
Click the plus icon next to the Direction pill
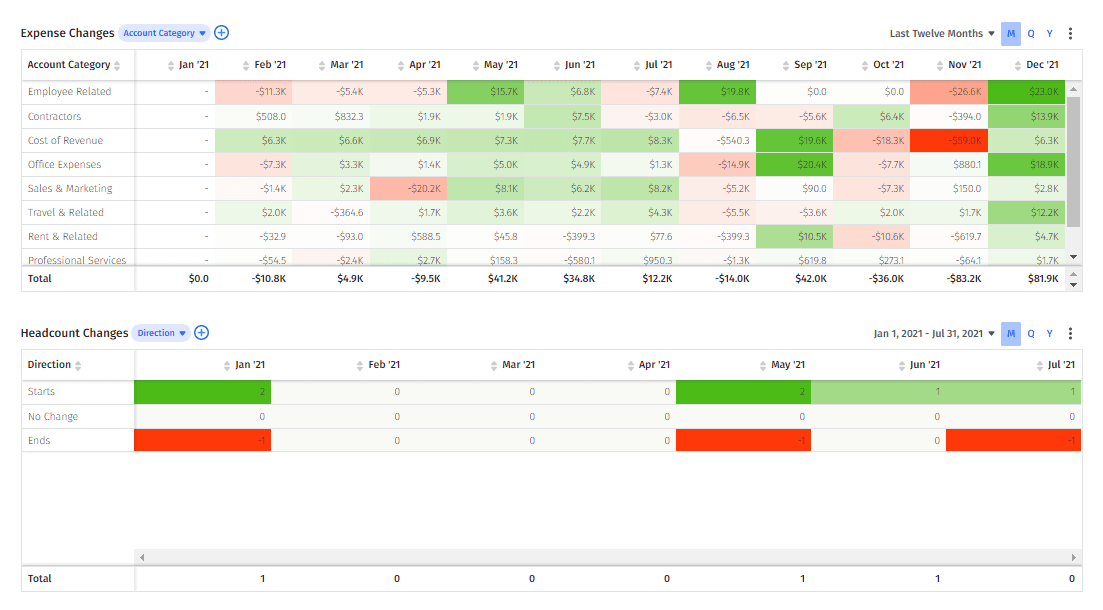[201, 333]
